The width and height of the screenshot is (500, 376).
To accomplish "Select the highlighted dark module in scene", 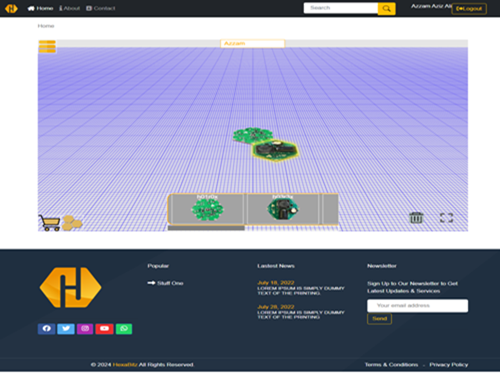I will coord(275,151).
